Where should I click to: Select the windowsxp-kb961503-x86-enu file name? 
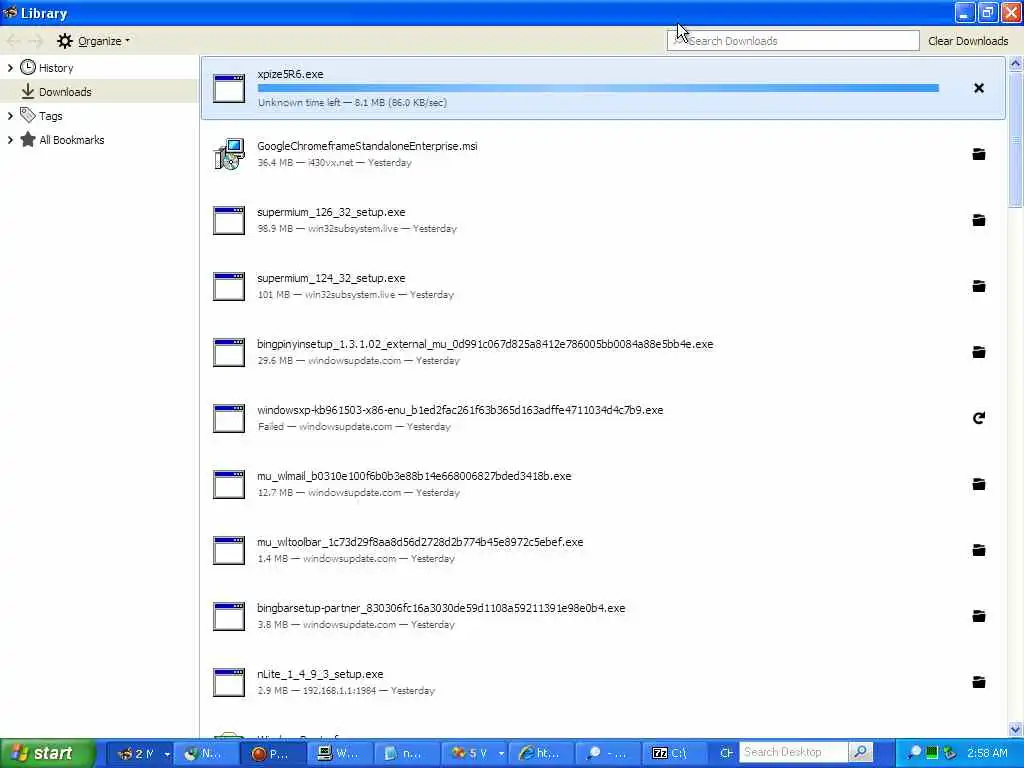460,410
